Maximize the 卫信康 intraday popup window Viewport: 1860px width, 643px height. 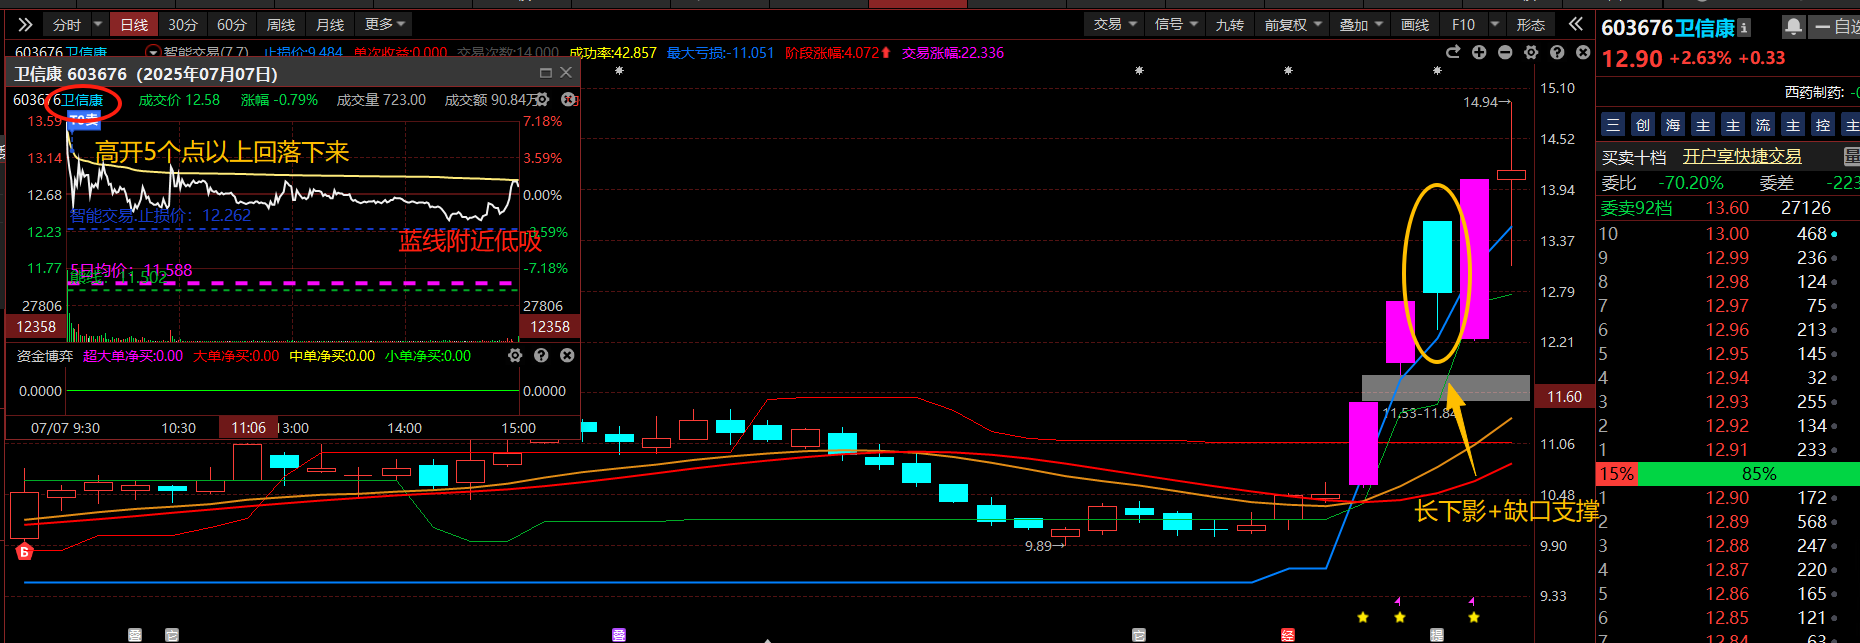[546, 73]
